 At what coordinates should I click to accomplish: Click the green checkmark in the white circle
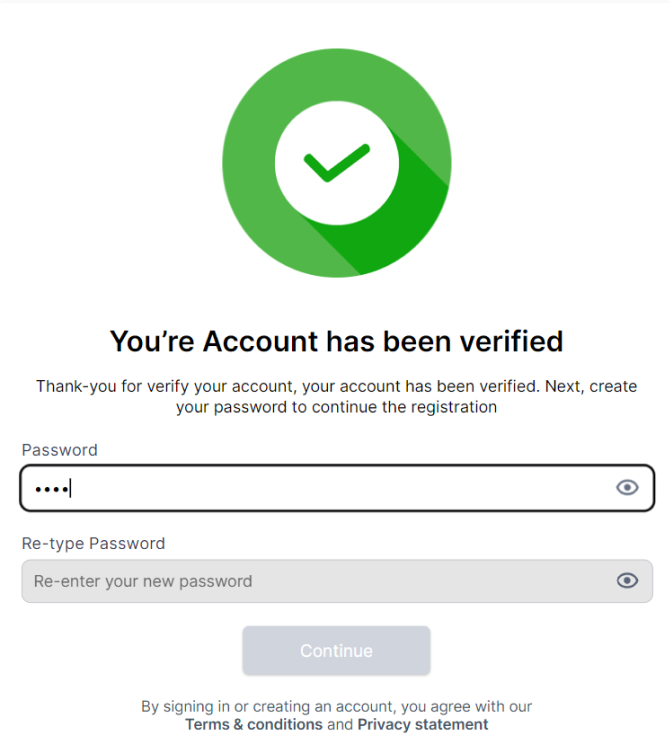(337, 162)
